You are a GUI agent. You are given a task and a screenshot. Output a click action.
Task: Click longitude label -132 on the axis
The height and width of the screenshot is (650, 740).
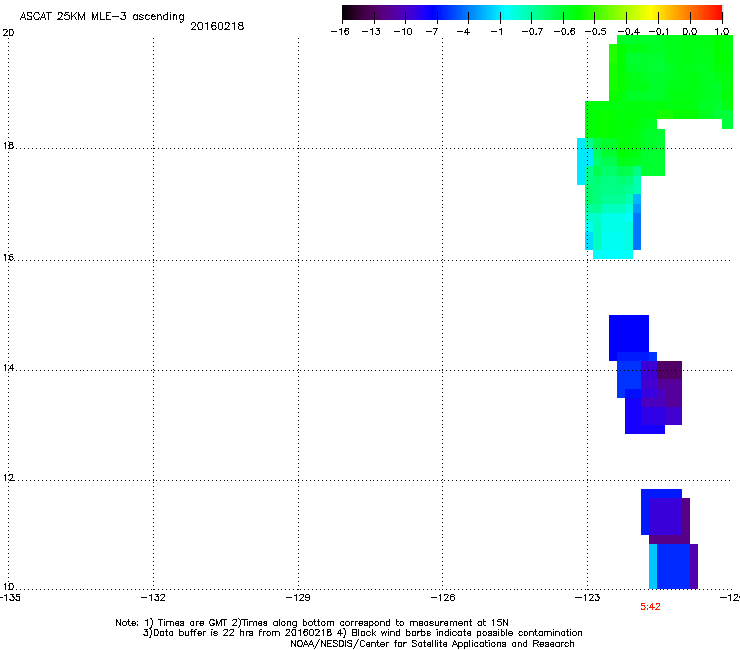point(153,598)
